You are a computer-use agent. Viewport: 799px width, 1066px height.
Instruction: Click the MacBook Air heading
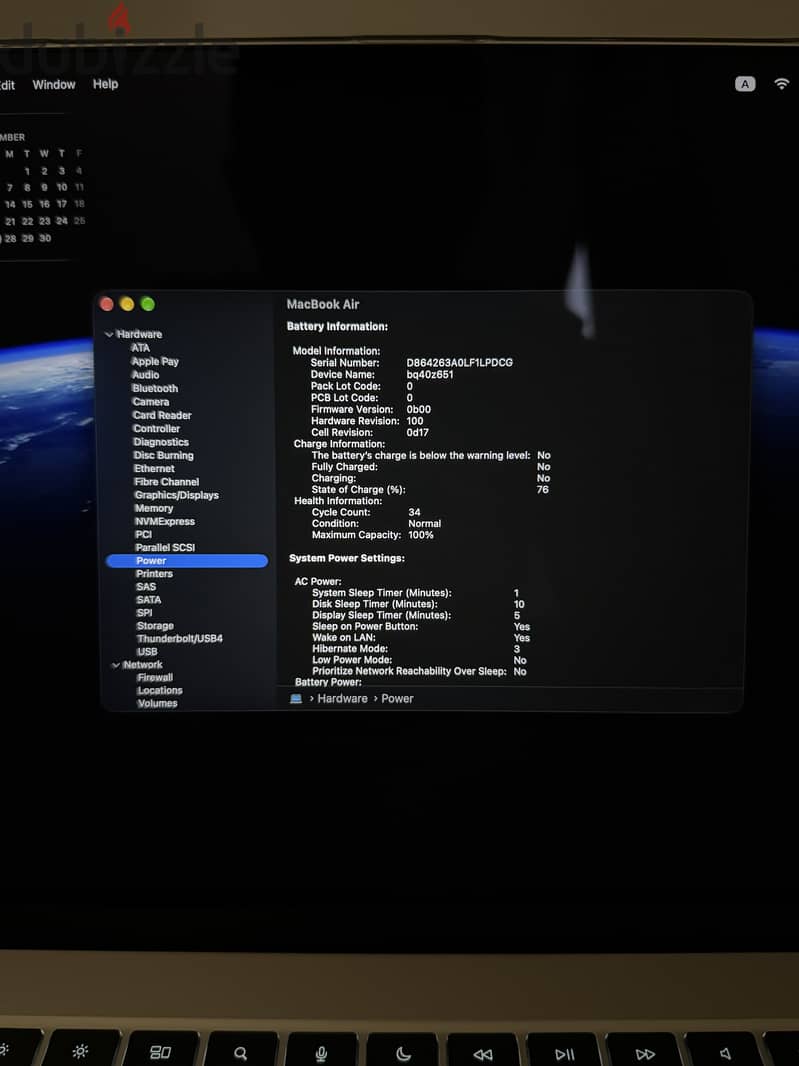pyautogui.click(x=323, y=305)
